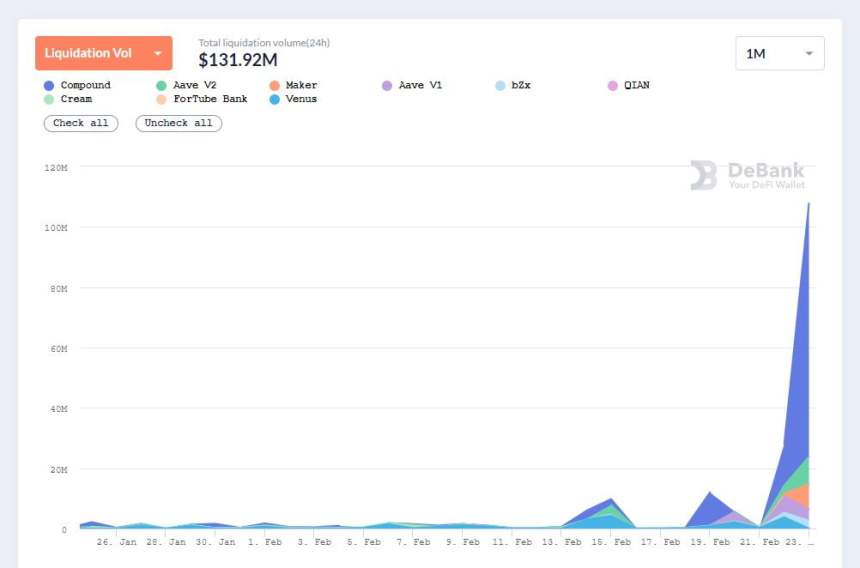This screenshot has width=860, height=568.
Task: Click the 60M y-axis label
Action: click(59, 349)
